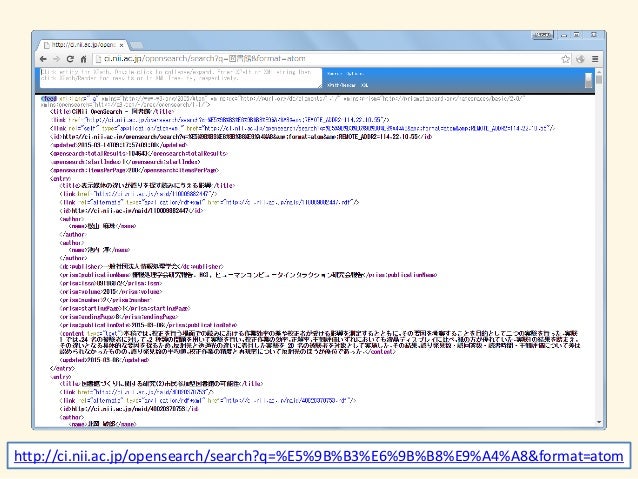Viewport: 638px width, 479px height.
Task: Select second entry id naid/40020370758 line
Action: point(129,409)
